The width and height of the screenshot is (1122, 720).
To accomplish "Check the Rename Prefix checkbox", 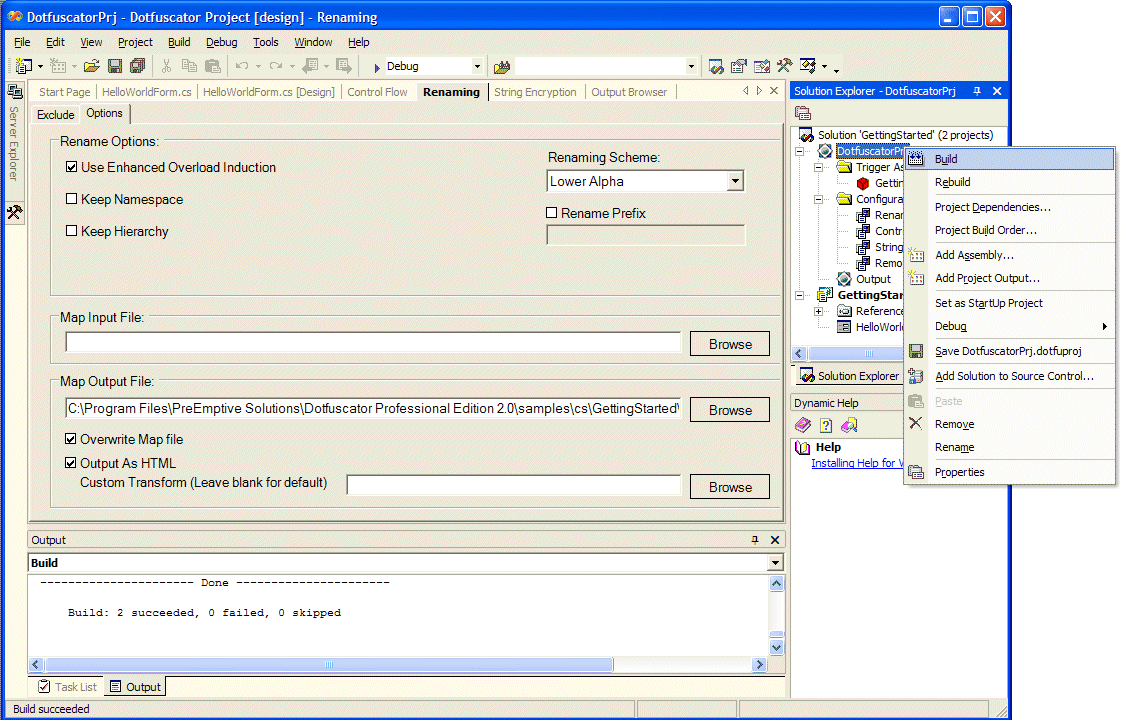I will click(551, 213).
